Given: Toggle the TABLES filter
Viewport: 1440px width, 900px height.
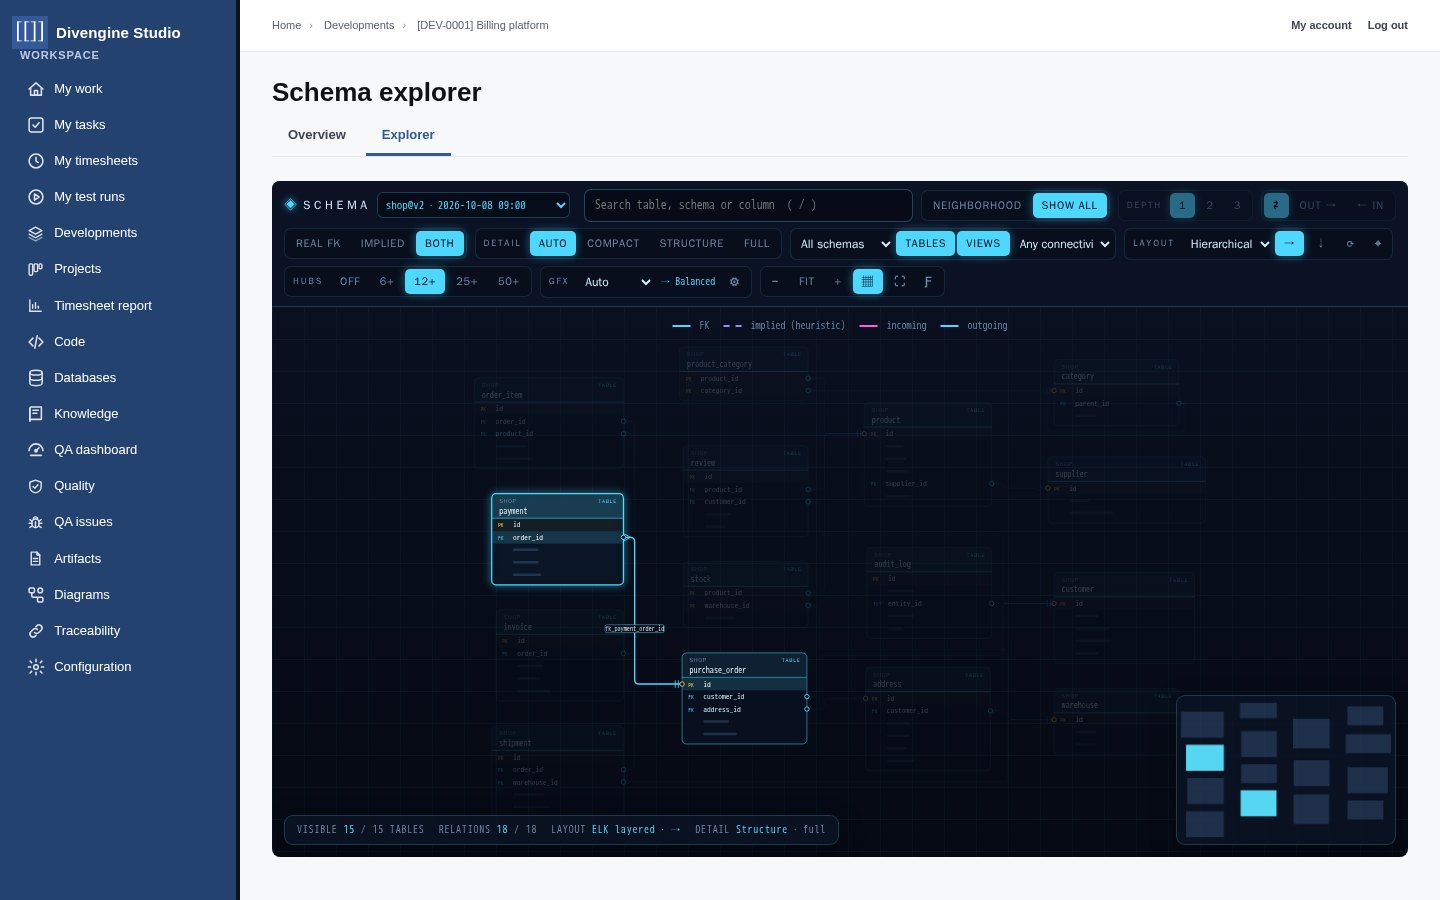Looking at the screenshot, I should pos(925,244).
